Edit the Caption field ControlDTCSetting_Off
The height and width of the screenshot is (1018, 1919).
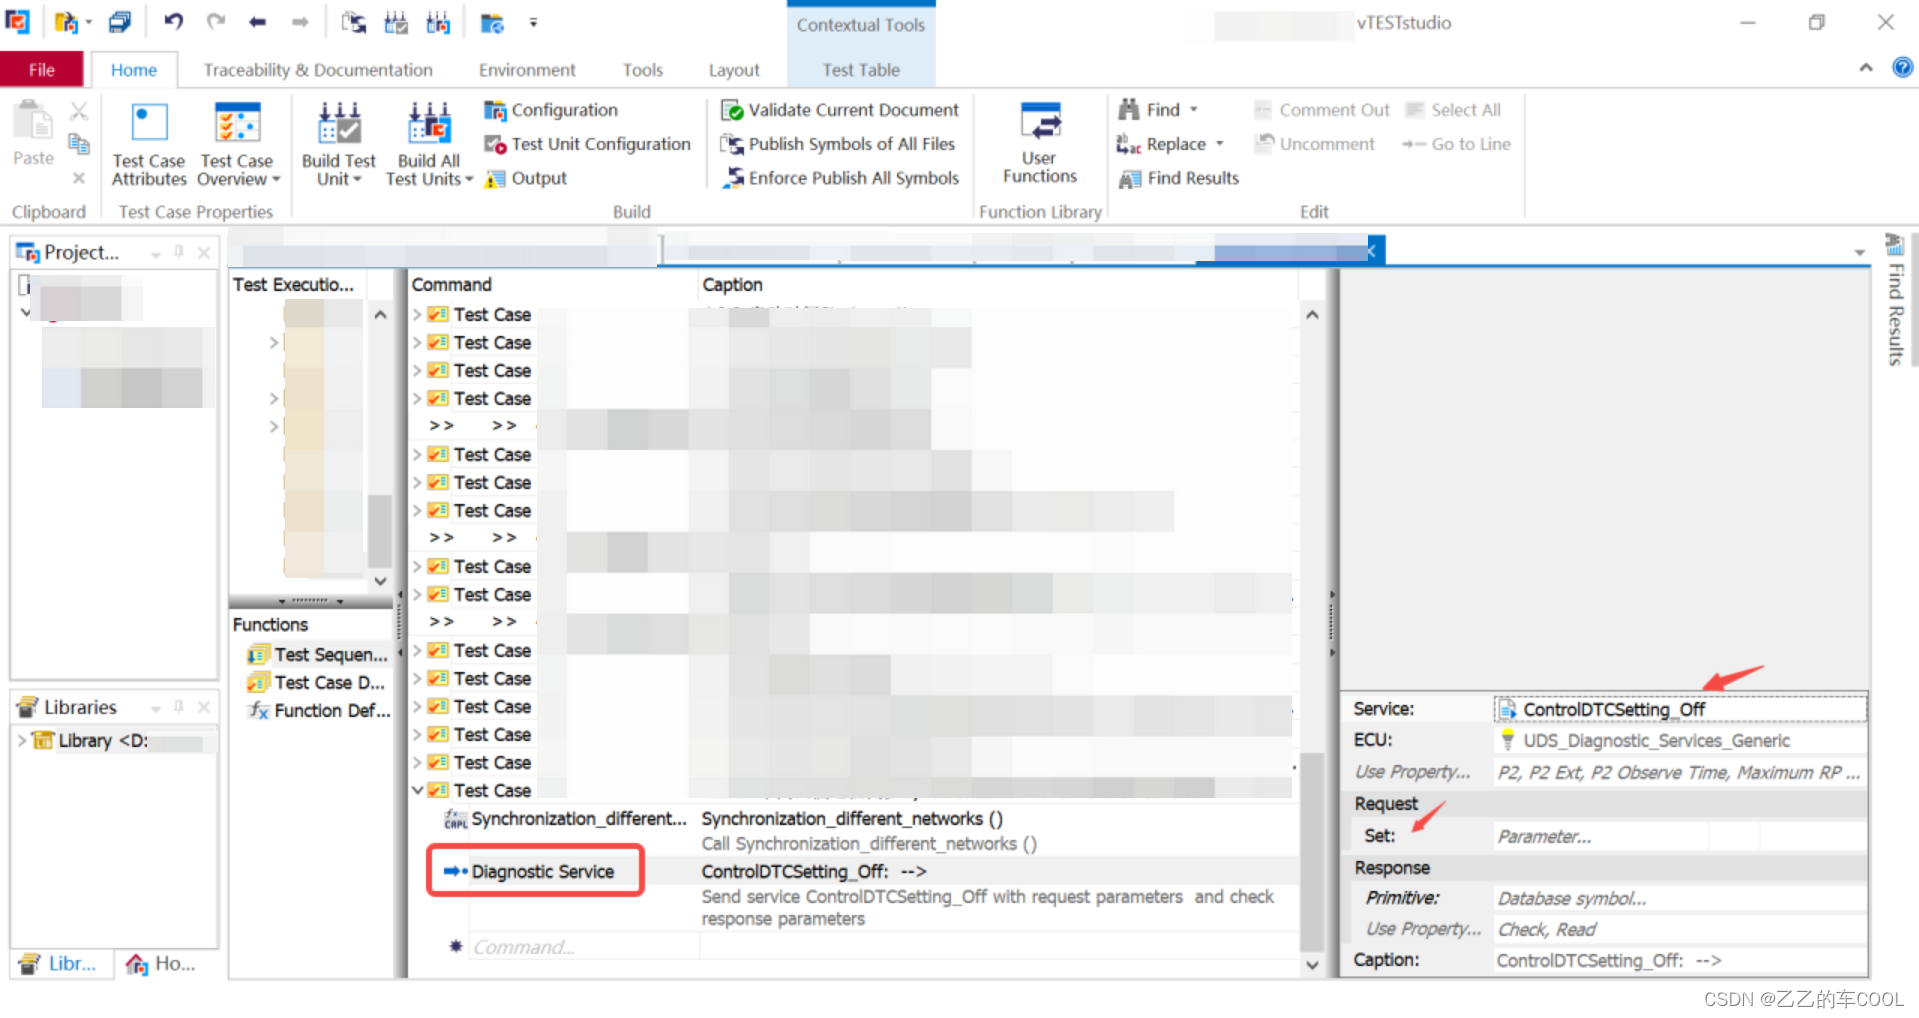[1680, 960]
